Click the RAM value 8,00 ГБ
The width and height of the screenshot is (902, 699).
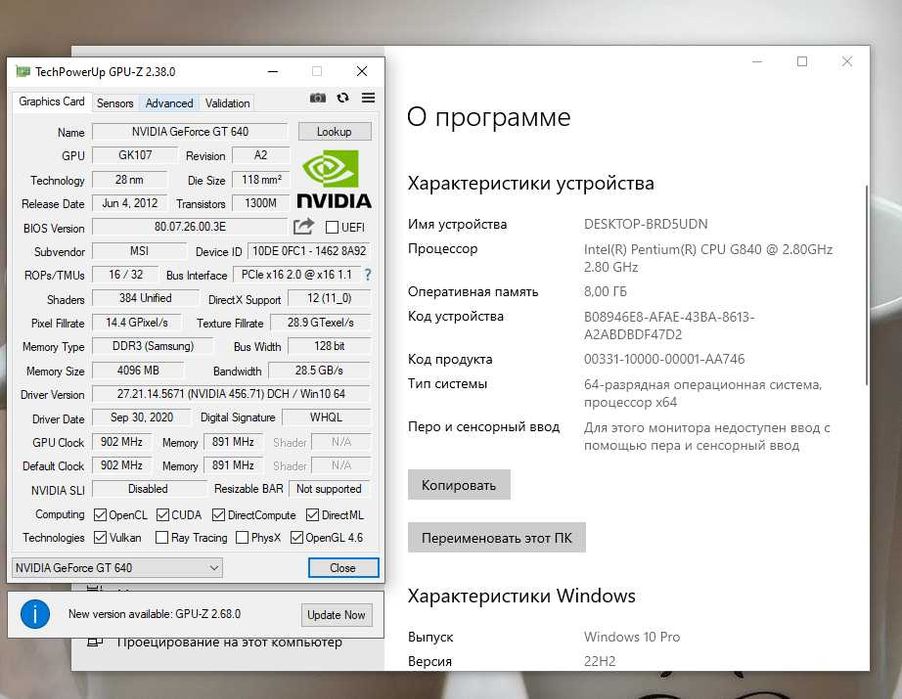[x=605, y=292]
